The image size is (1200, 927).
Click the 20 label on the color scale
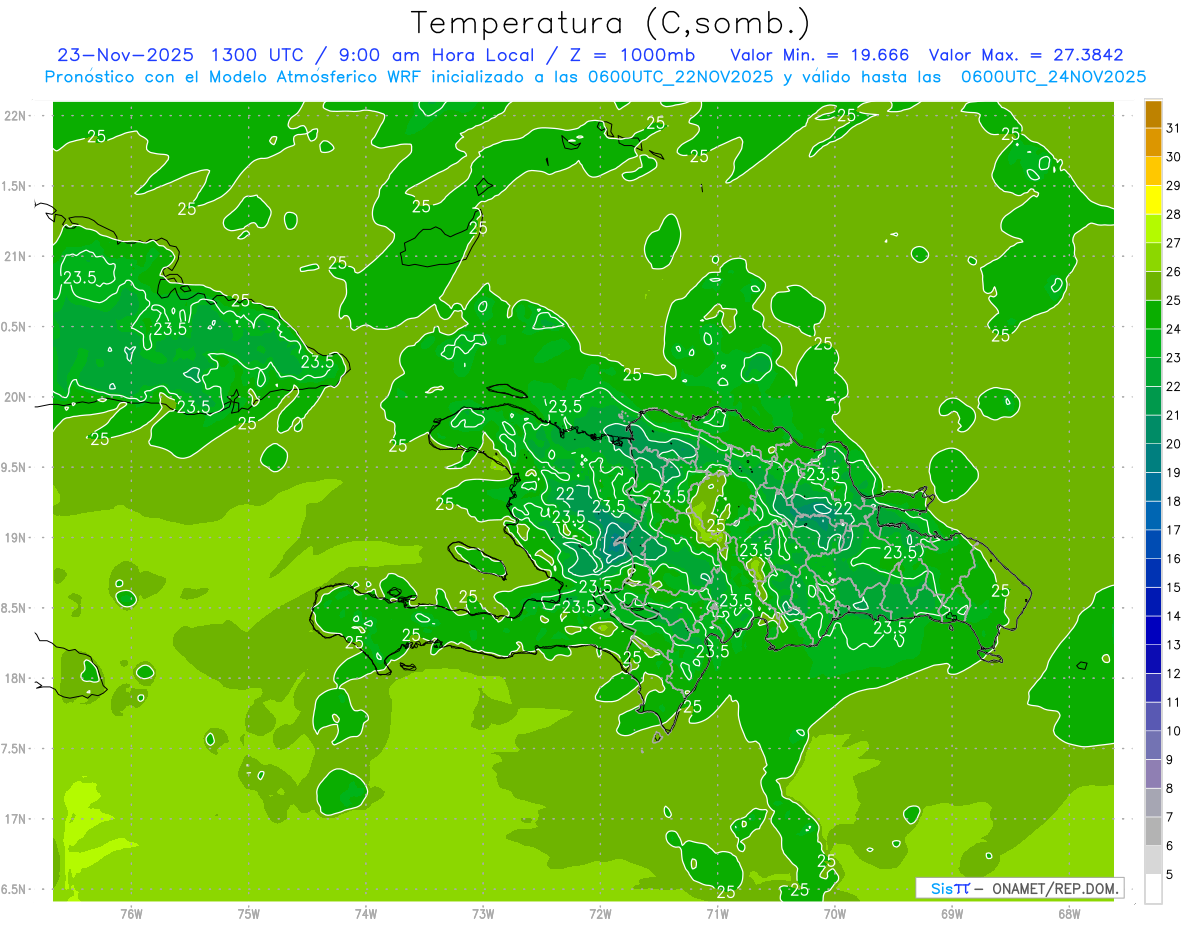(x=1174, y=444)
